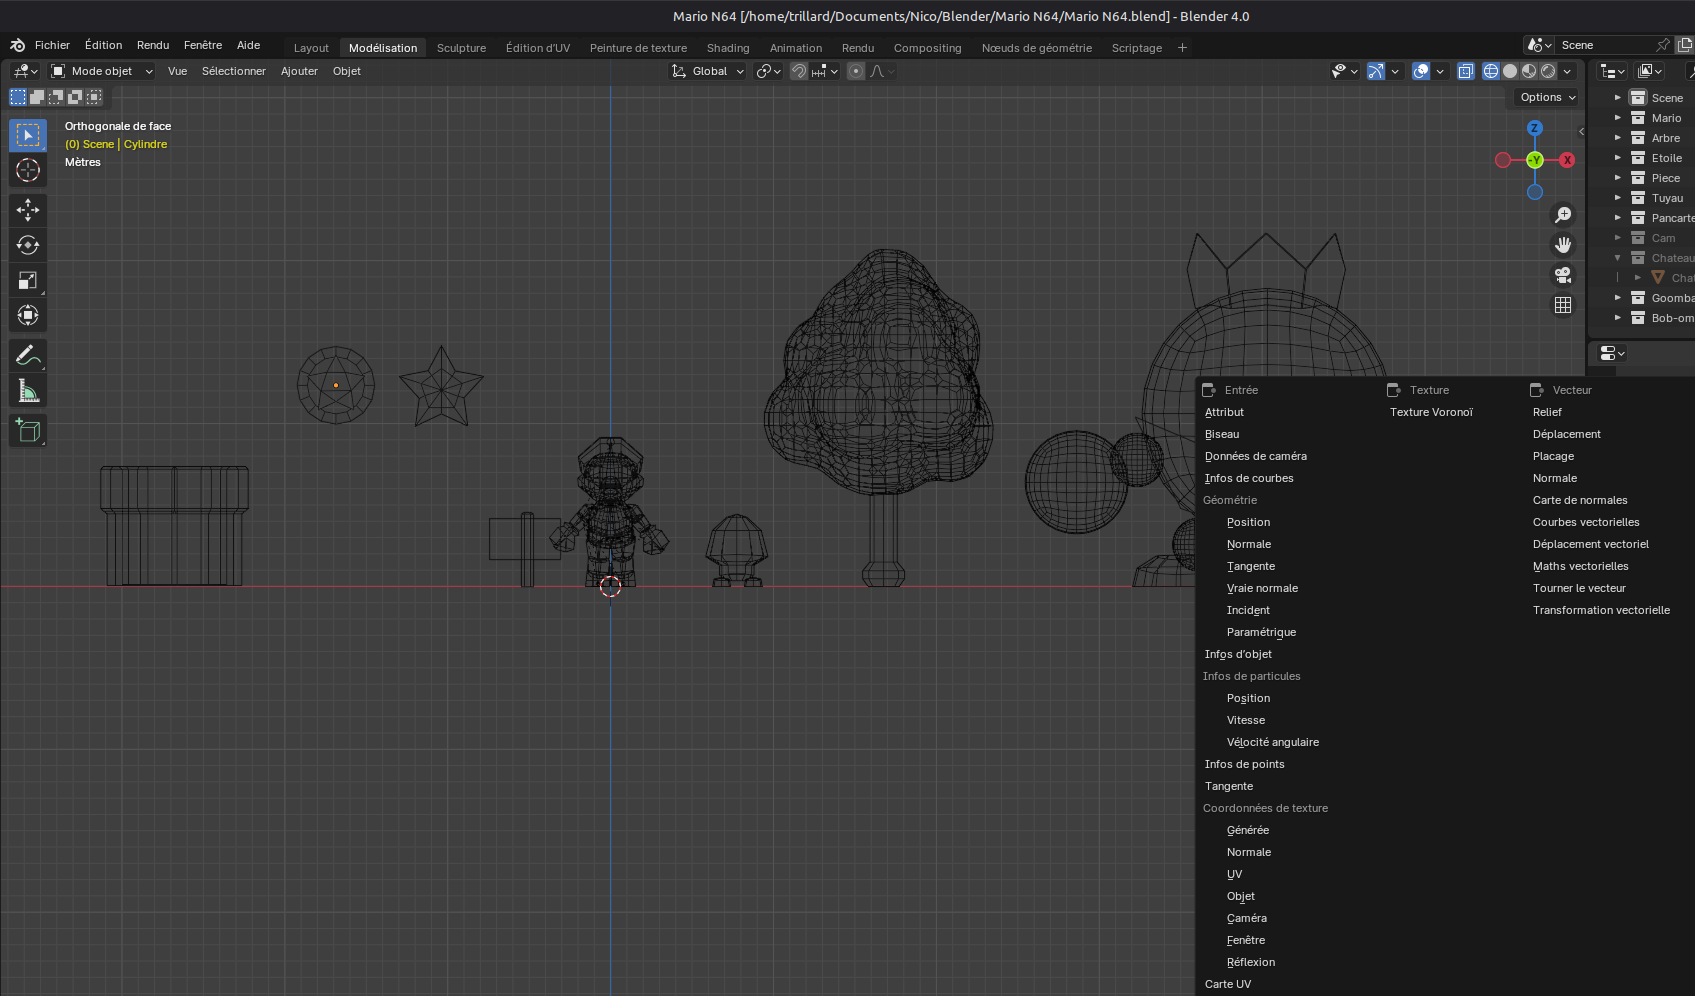Image resolution: width=1695 pixels, height=996 pixels.
Task: Click the red X axis gizmo
Action: point(1567,160)
